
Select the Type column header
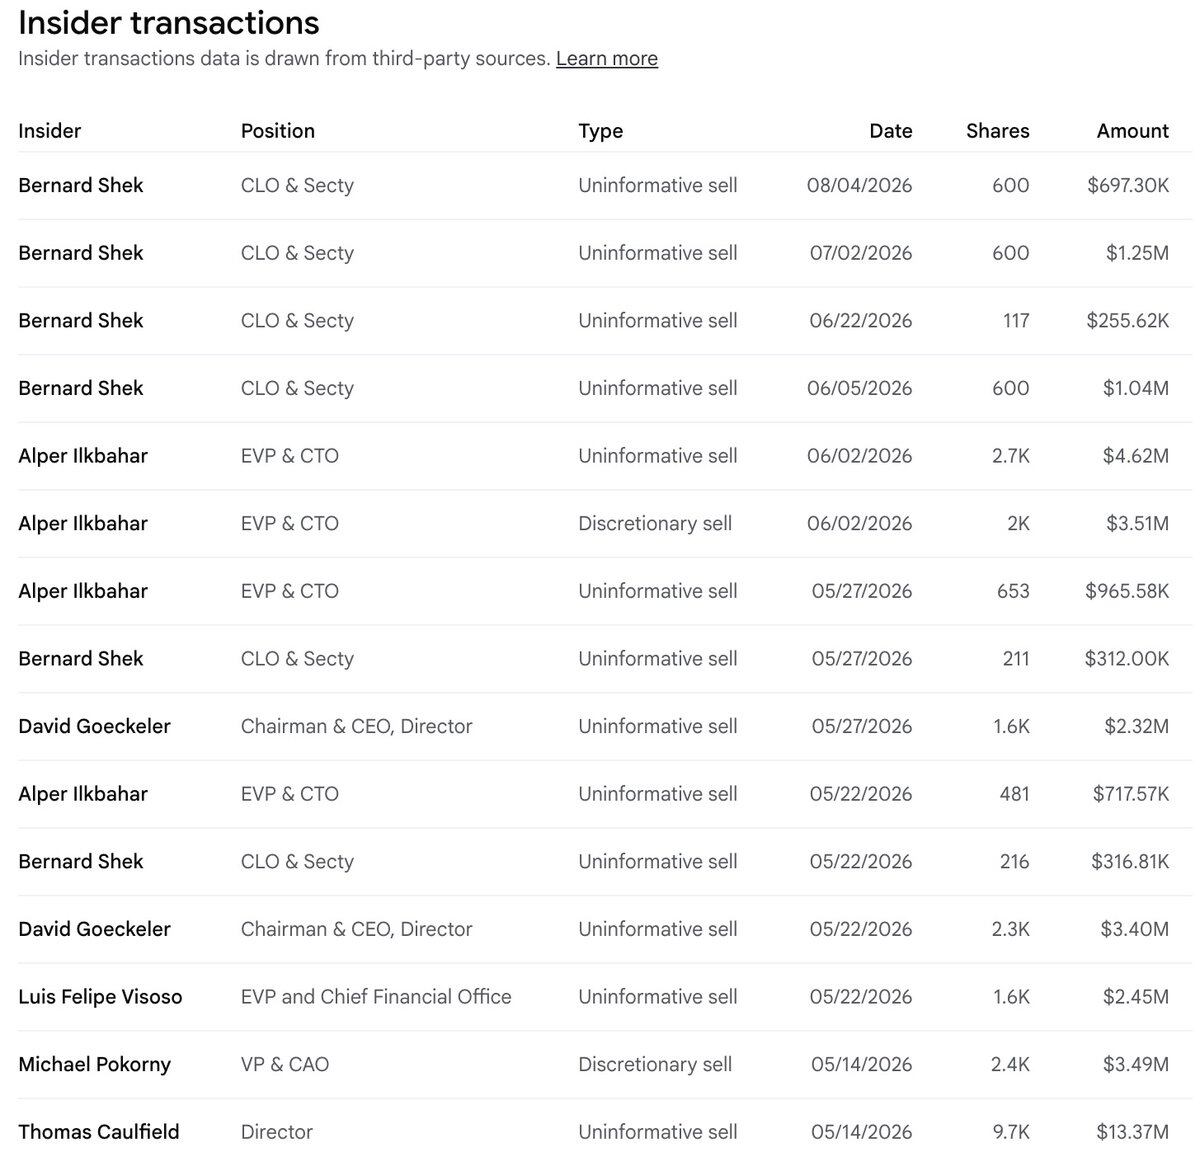600,131
